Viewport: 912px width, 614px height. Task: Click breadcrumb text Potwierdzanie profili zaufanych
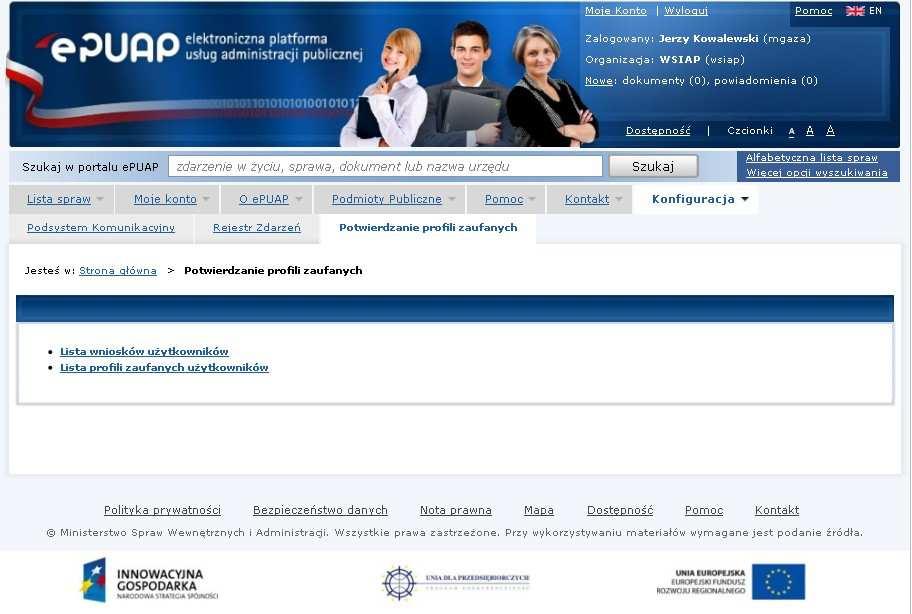273,271
